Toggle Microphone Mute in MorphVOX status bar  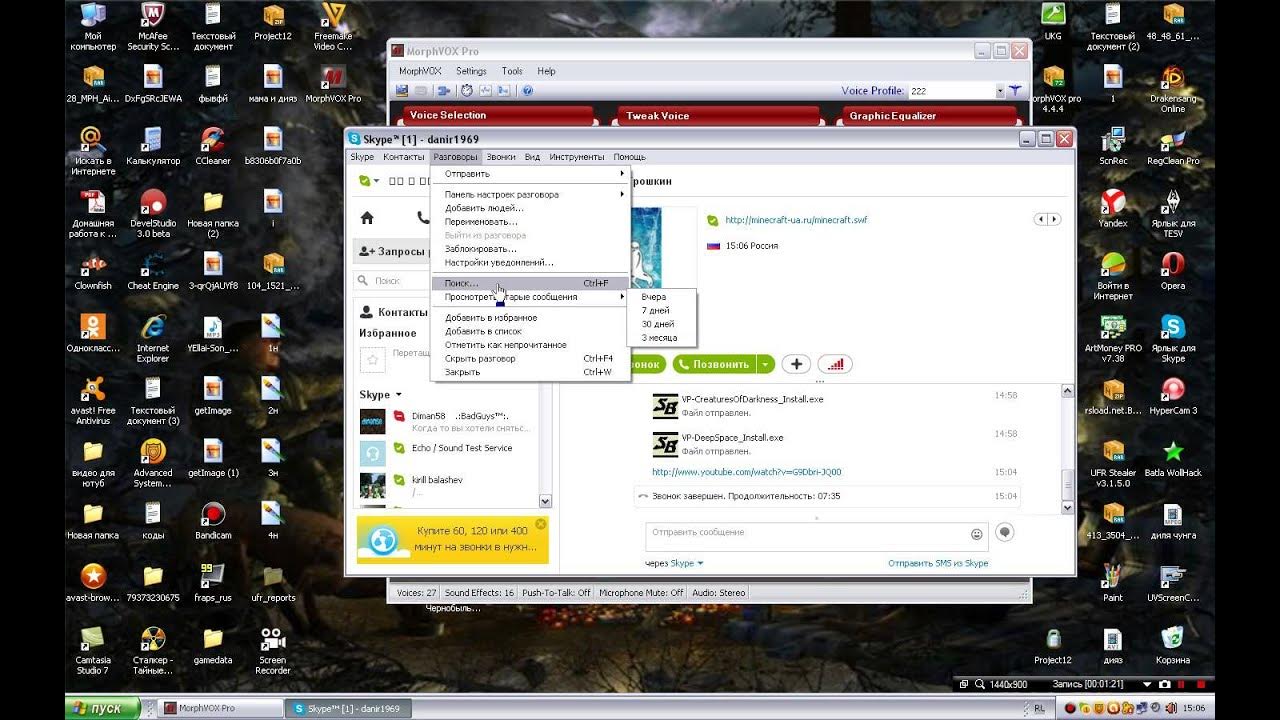point(641,593)
